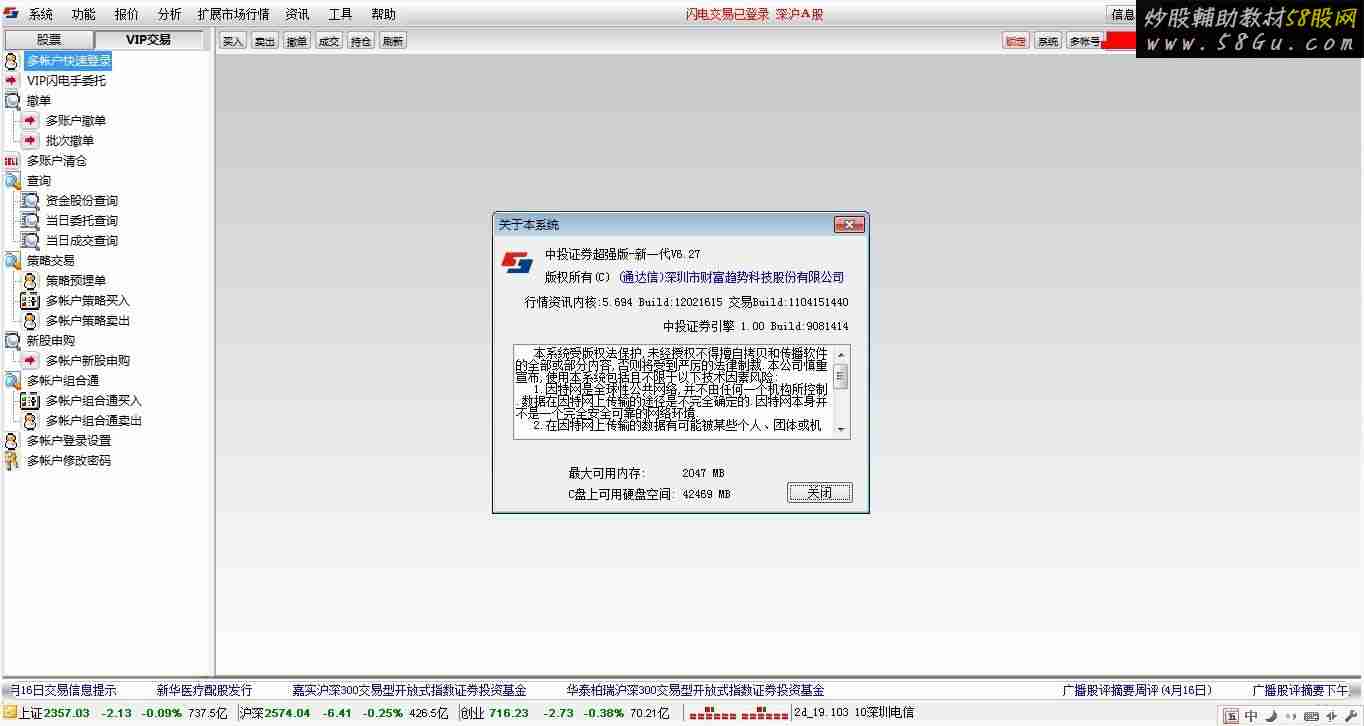
Task: Open the 系统 menu
Action: (41, 14)
